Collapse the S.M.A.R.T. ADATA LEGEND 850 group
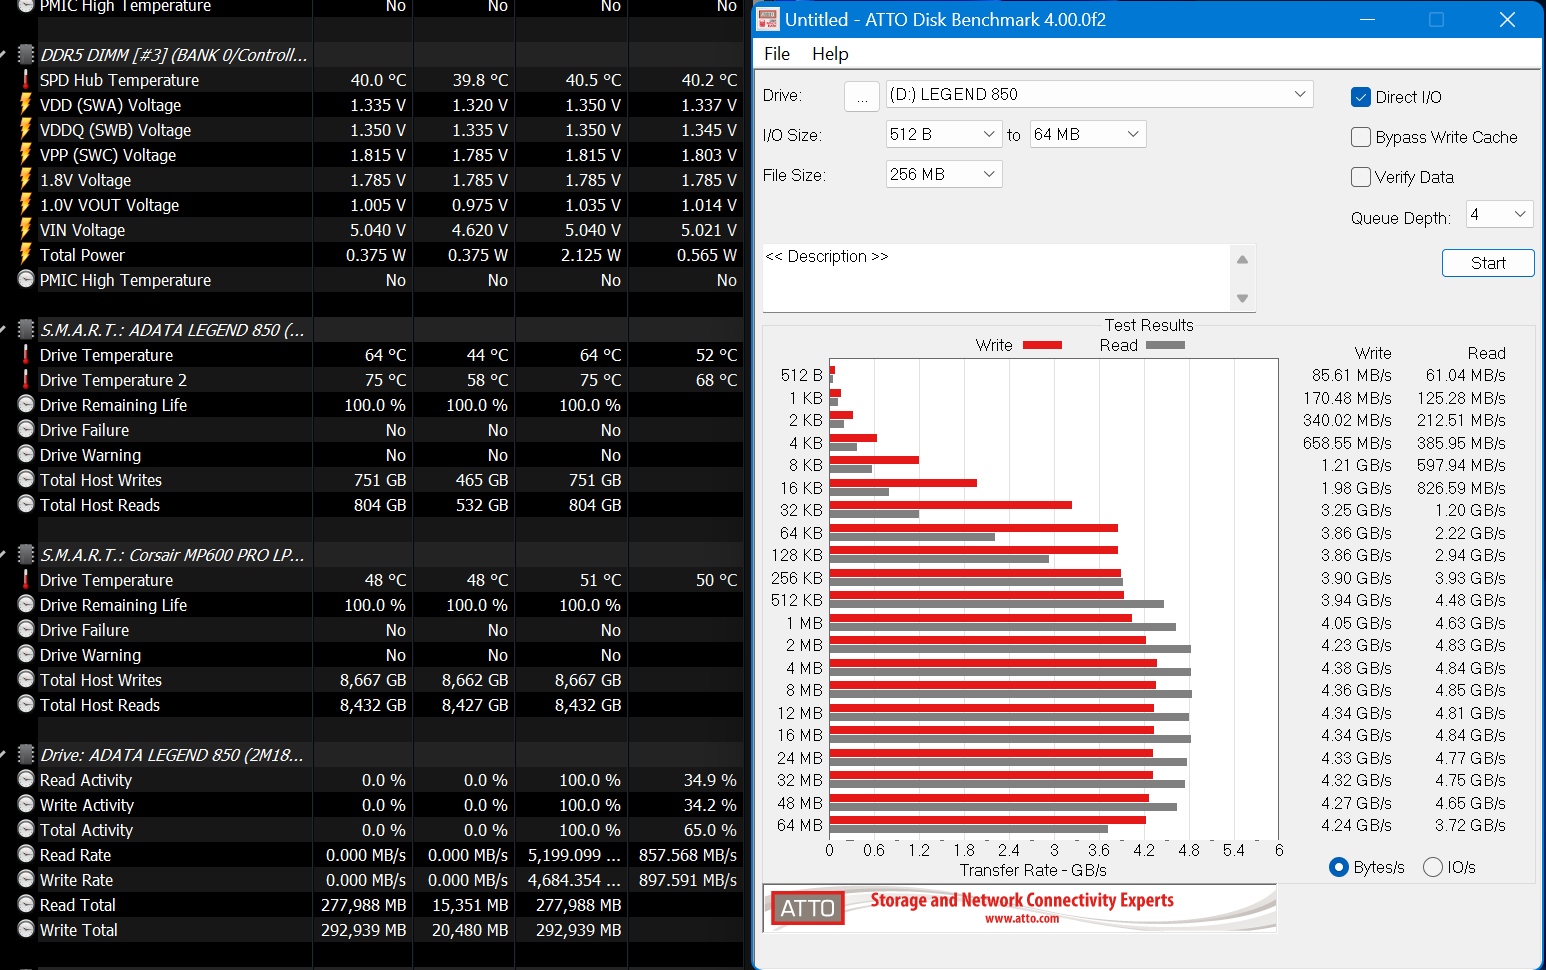 pyautogui.click(x=4, y=330)
